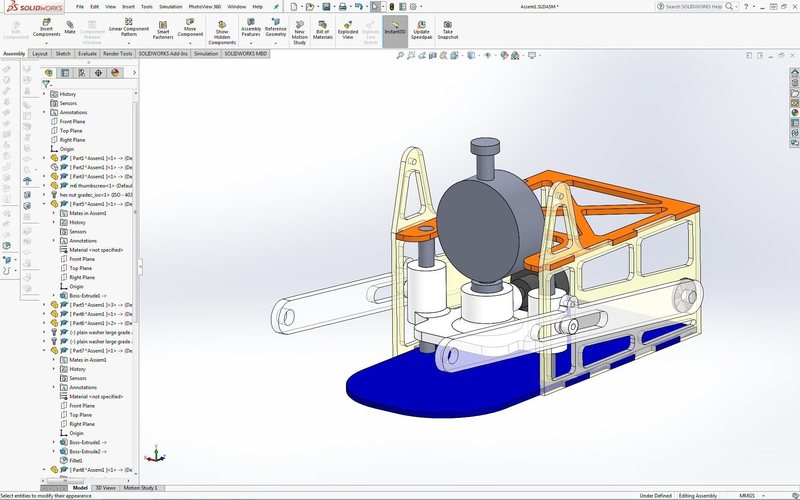Click Update Speedpak

coord(421,30)
